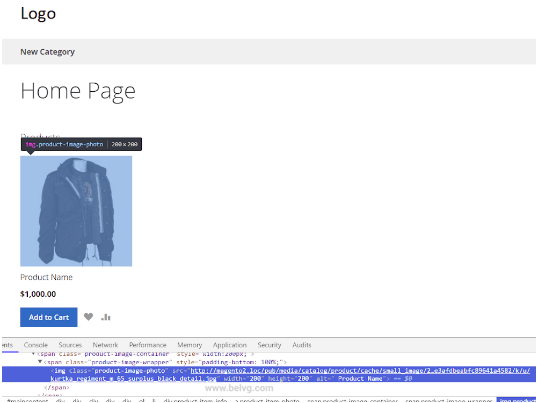Open the Product Name link

coord(46,277)
